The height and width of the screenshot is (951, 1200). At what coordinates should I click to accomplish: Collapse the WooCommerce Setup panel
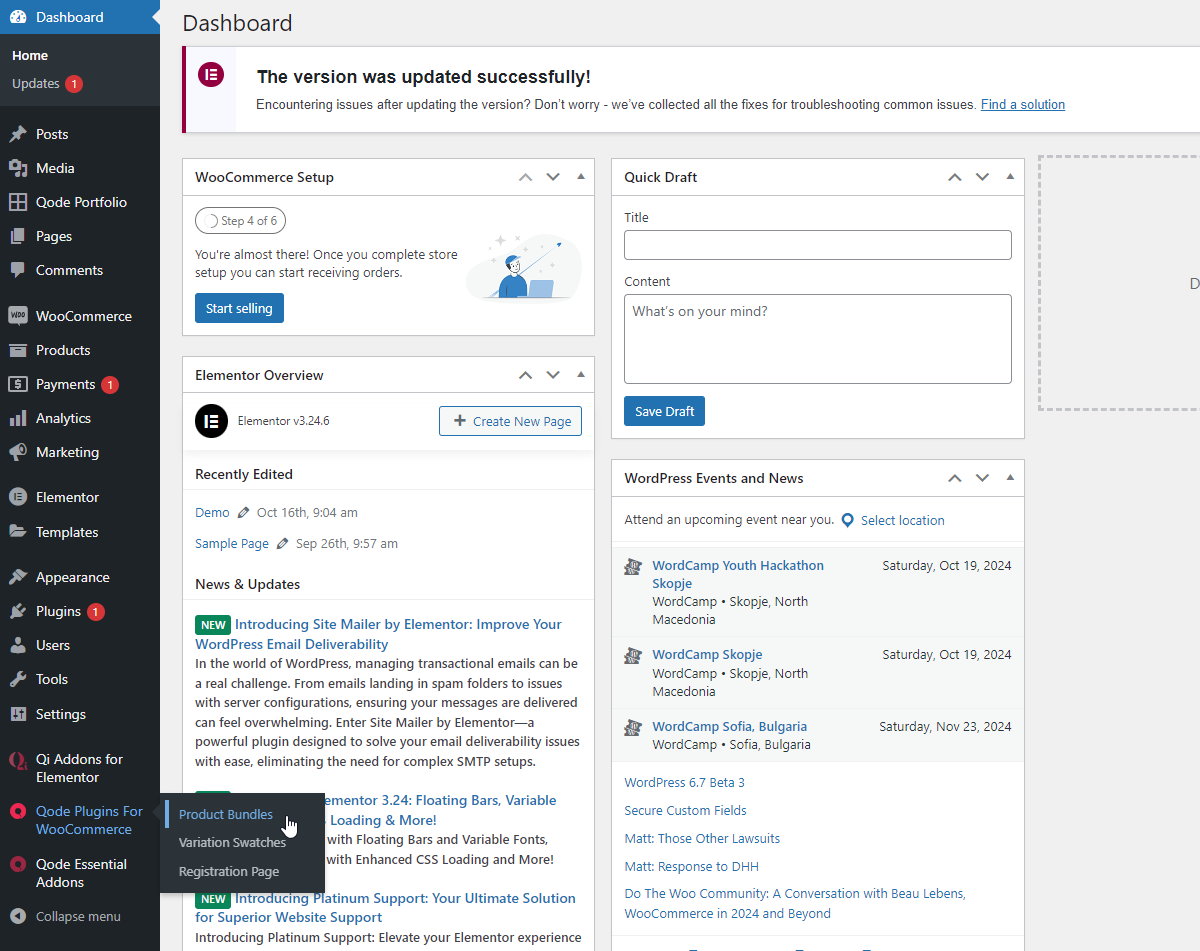coord(581,177)
